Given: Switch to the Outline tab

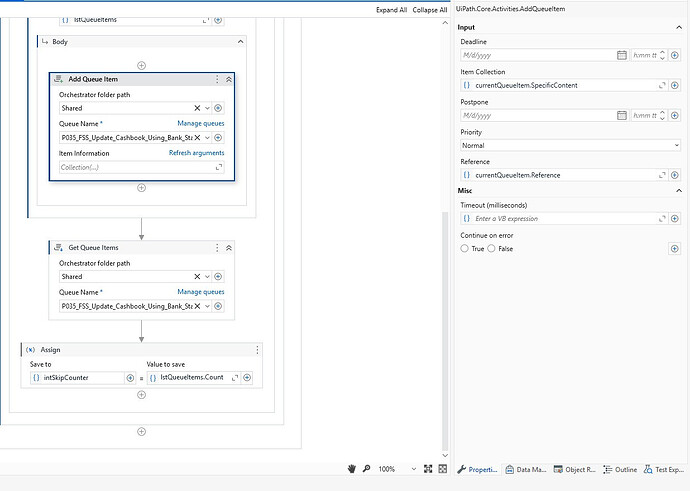Looking at the screenshot, I should coord(620,469).
